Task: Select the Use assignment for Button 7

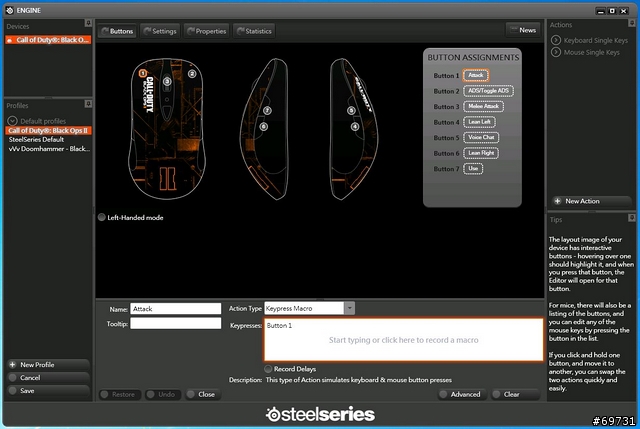Action: tap(473, 168)
